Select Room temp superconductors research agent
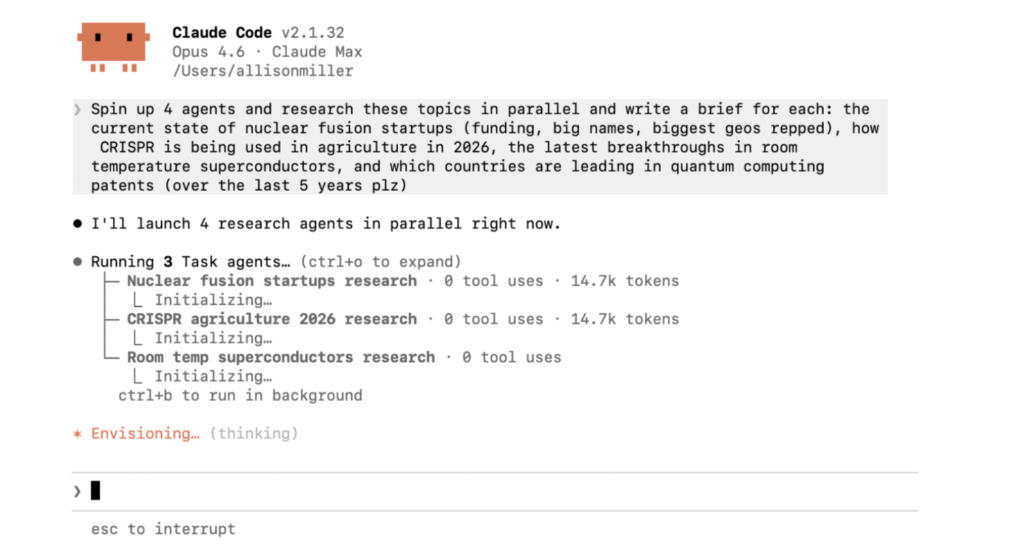The height and width of the screenshot is (552, 1024). coord(280,357)
